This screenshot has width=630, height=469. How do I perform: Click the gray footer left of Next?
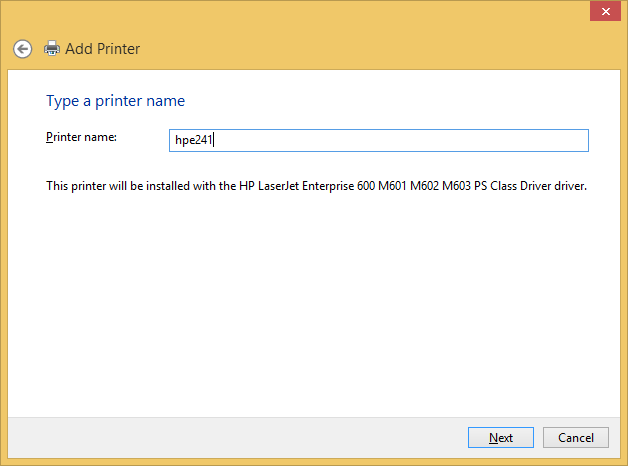[x=240, y=437]
